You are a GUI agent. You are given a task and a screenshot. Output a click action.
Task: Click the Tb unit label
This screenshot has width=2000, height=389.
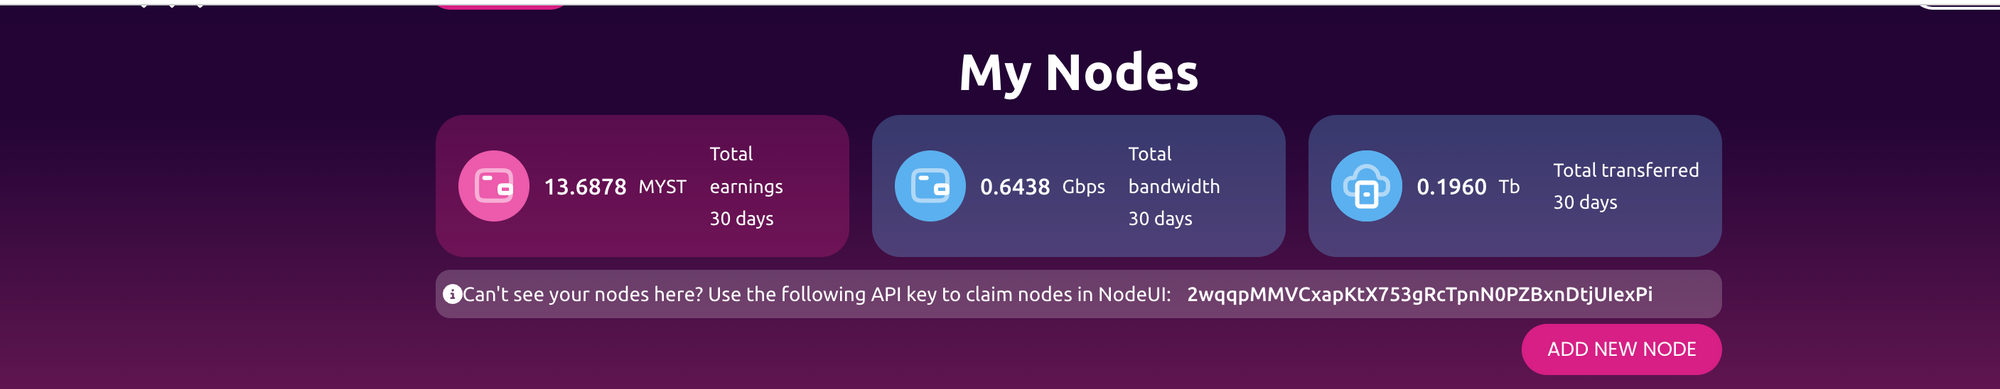1509,187
